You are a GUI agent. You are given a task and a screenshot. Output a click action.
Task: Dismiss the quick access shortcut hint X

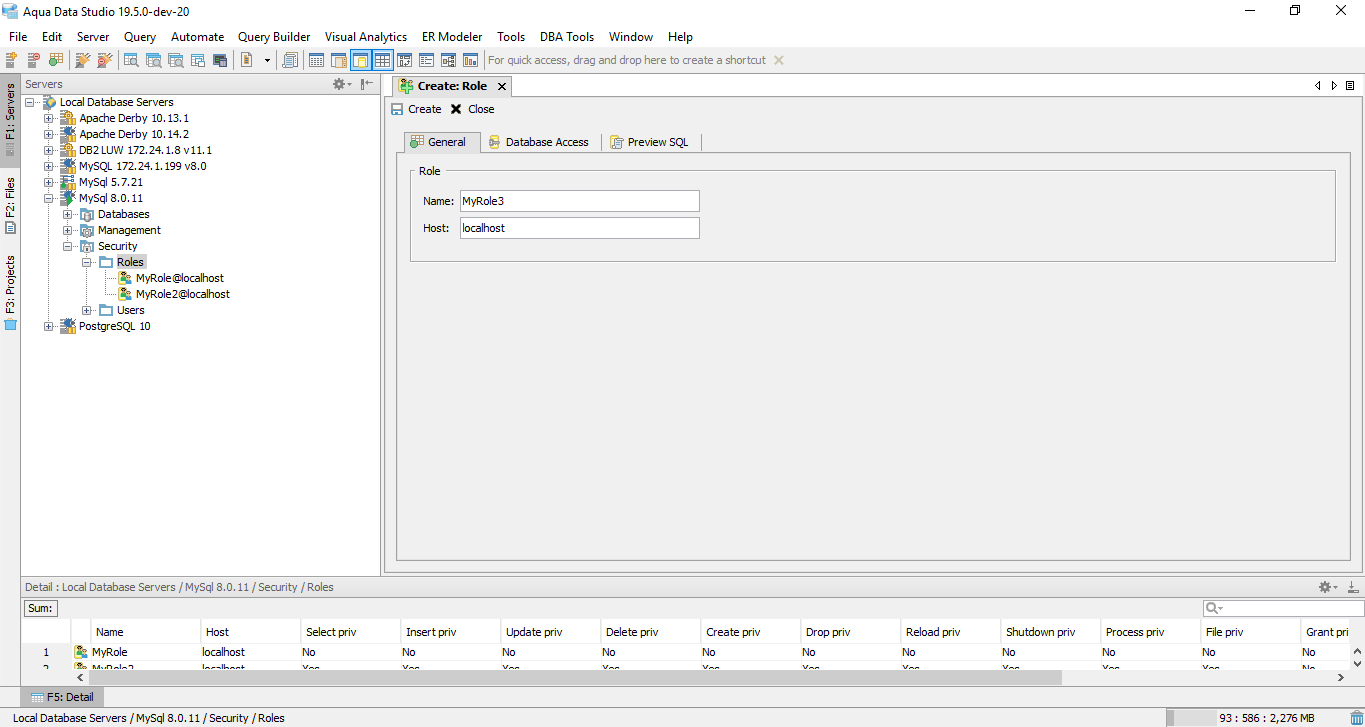[x=779, y=60]
